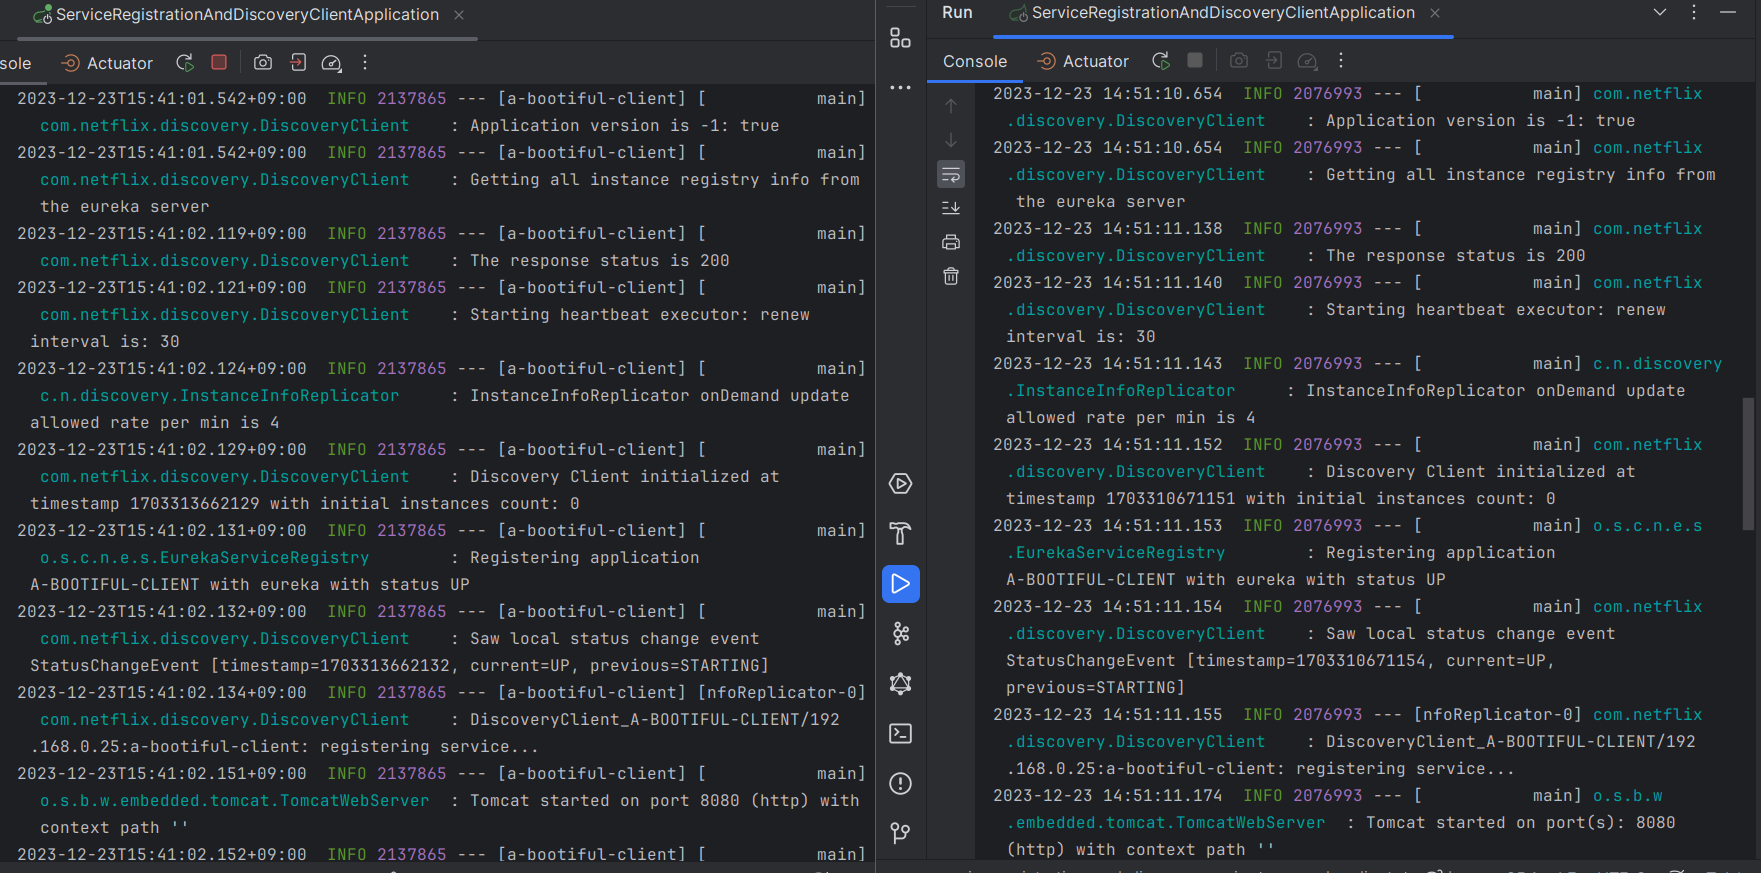The width and height of the screenshot is (1761, 873).
Task: Click the greyed stop icon in right panel
Action: (x=1195, y=60)
